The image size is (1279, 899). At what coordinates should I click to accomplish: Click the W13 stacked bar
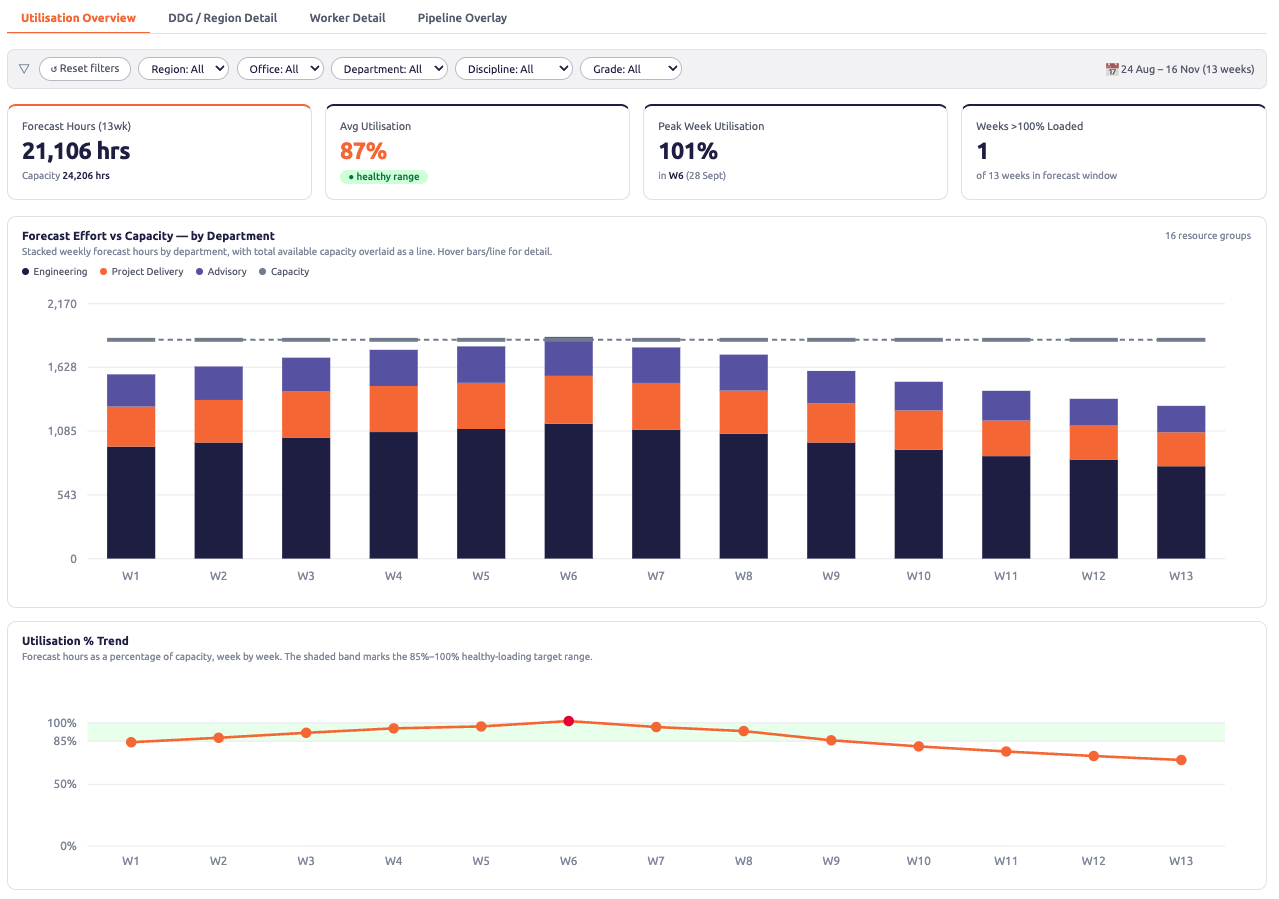[x=1181, y=482]
